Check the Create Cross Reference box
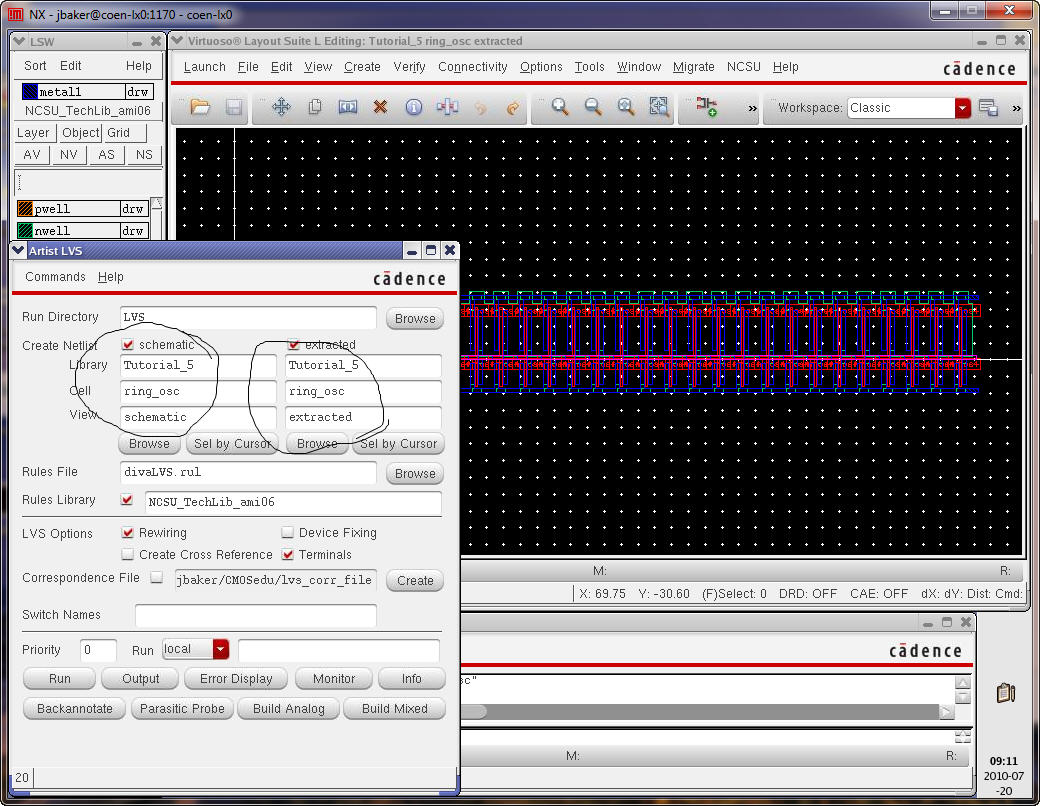1040x806 pixels. point(128,554)
